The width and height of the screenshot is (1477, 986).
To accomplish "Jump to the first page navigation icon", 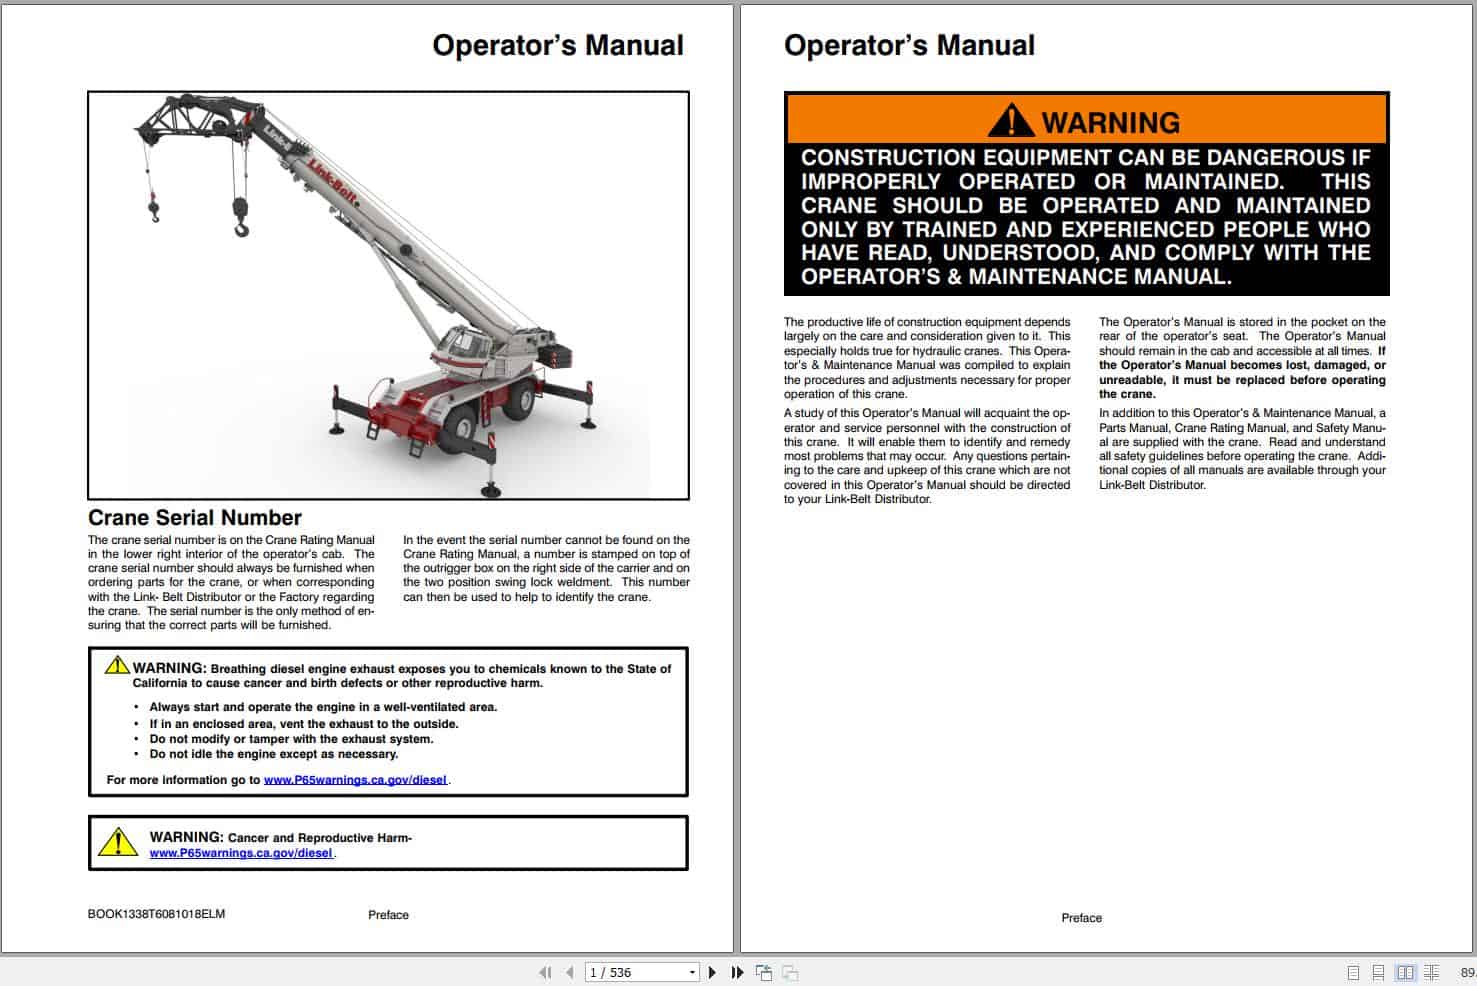I will [x=546, y=971].
